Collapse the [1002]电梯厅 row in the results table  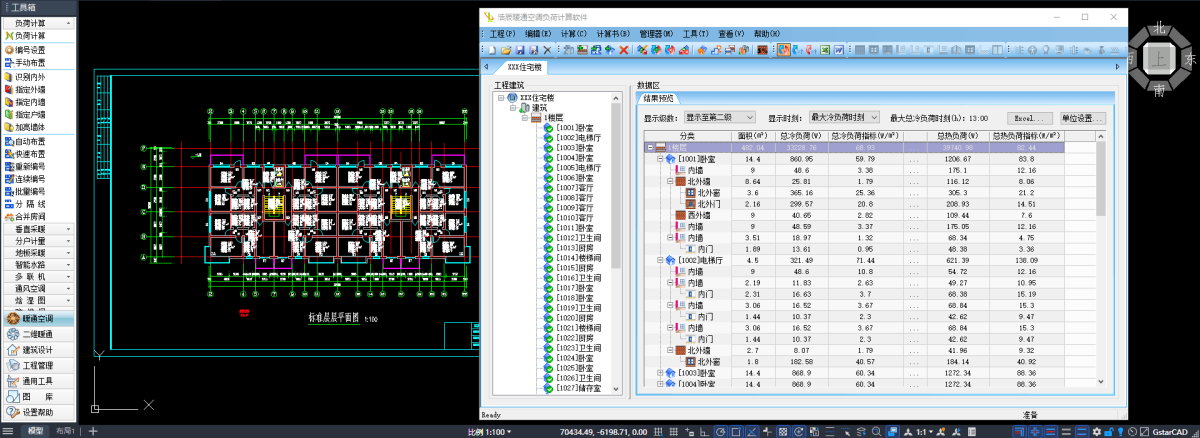pos(661,259)
